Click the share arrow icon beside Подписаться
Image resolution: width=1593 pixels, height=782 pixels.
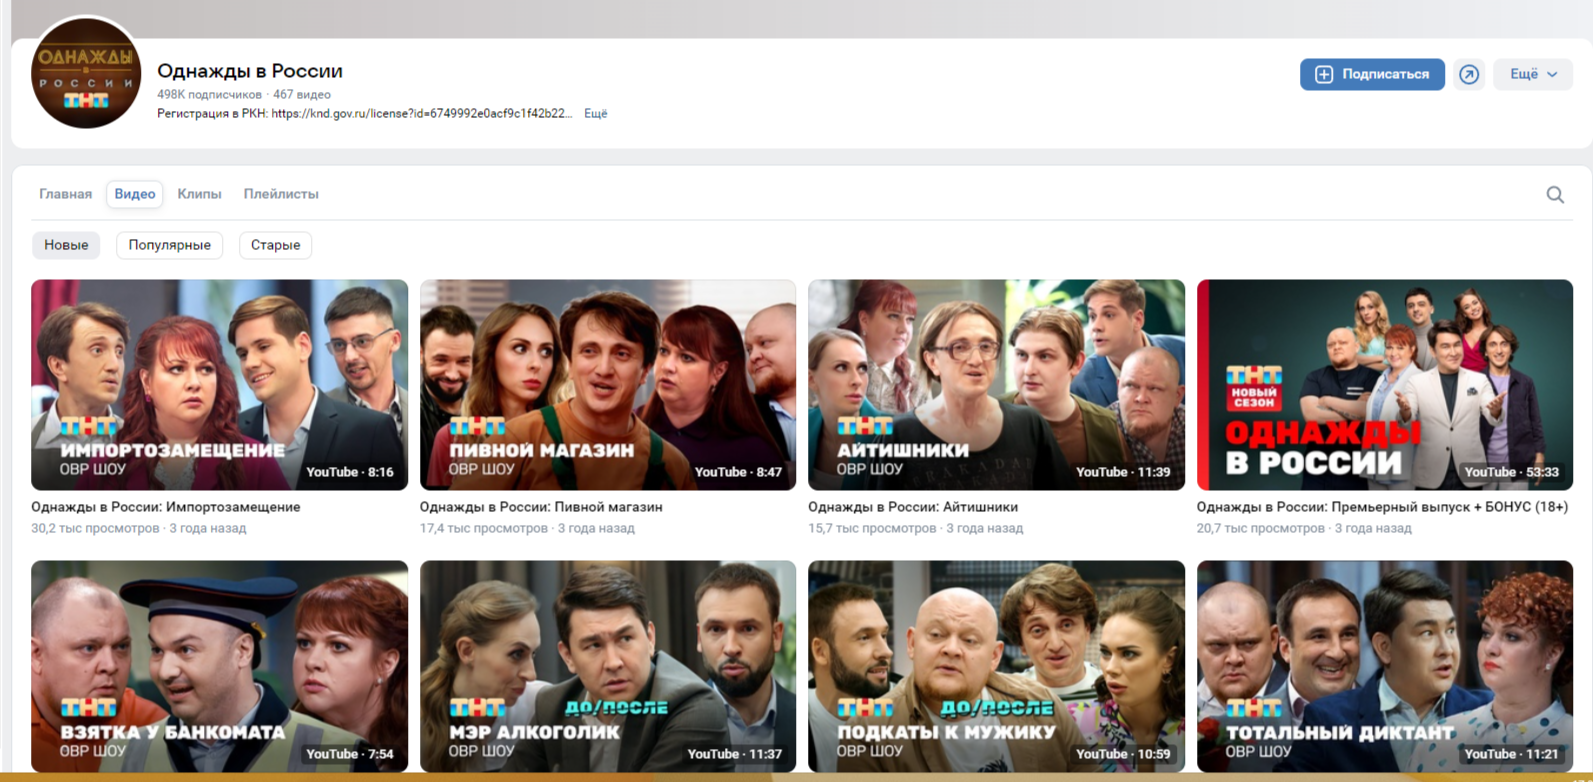click(1469, 75)
